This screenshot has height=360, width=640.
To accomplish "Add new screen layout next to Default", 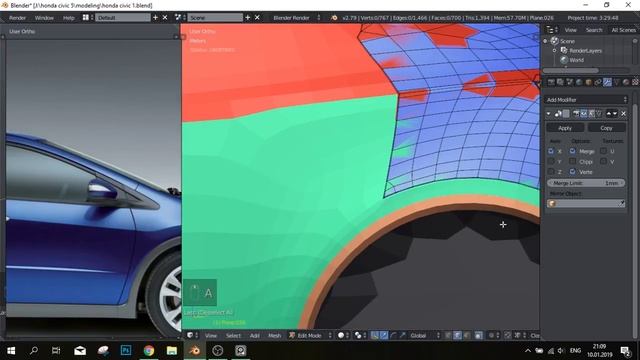I will tap(155, 18).
